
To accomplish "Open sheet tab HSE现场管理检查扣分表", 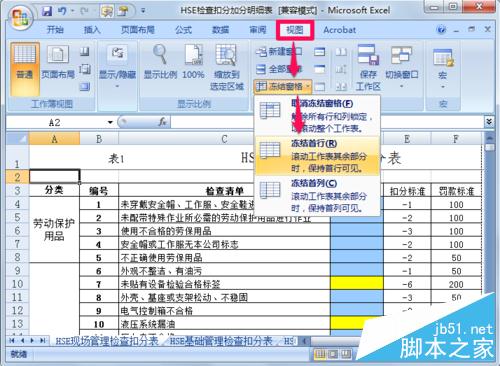I will click(107, 341).
